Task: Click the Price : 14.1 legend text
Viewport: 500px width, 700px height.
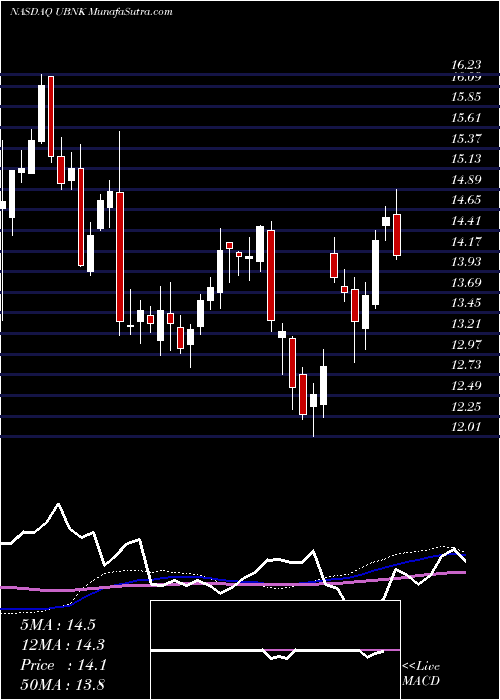Action: 63,665
